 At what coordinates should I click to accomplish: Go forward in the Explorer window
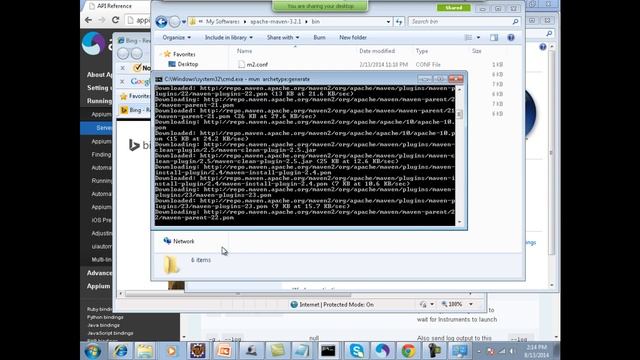coord(174,22)
